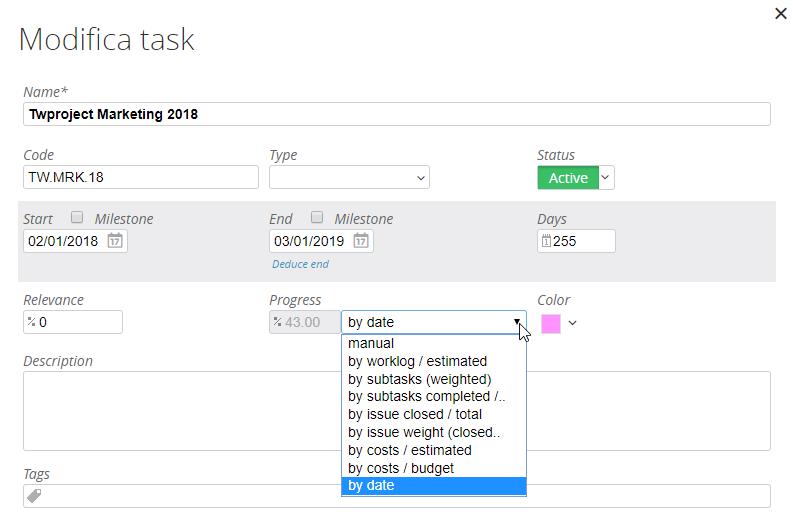Enable the Start Milestone checkbox

pos(77,218)
